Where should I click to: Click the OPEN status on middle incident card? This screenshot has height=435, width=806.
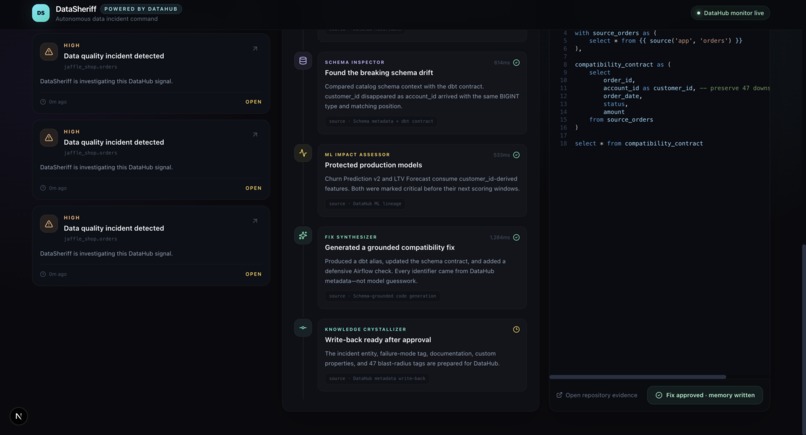[253, 188]
